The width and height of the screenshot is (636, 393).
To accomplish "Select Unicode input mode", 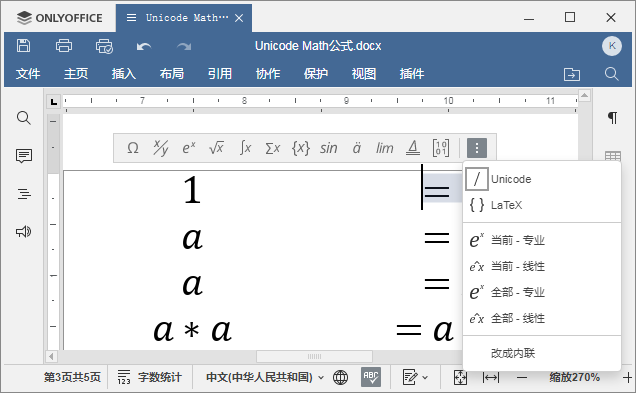I will point(542,179).
